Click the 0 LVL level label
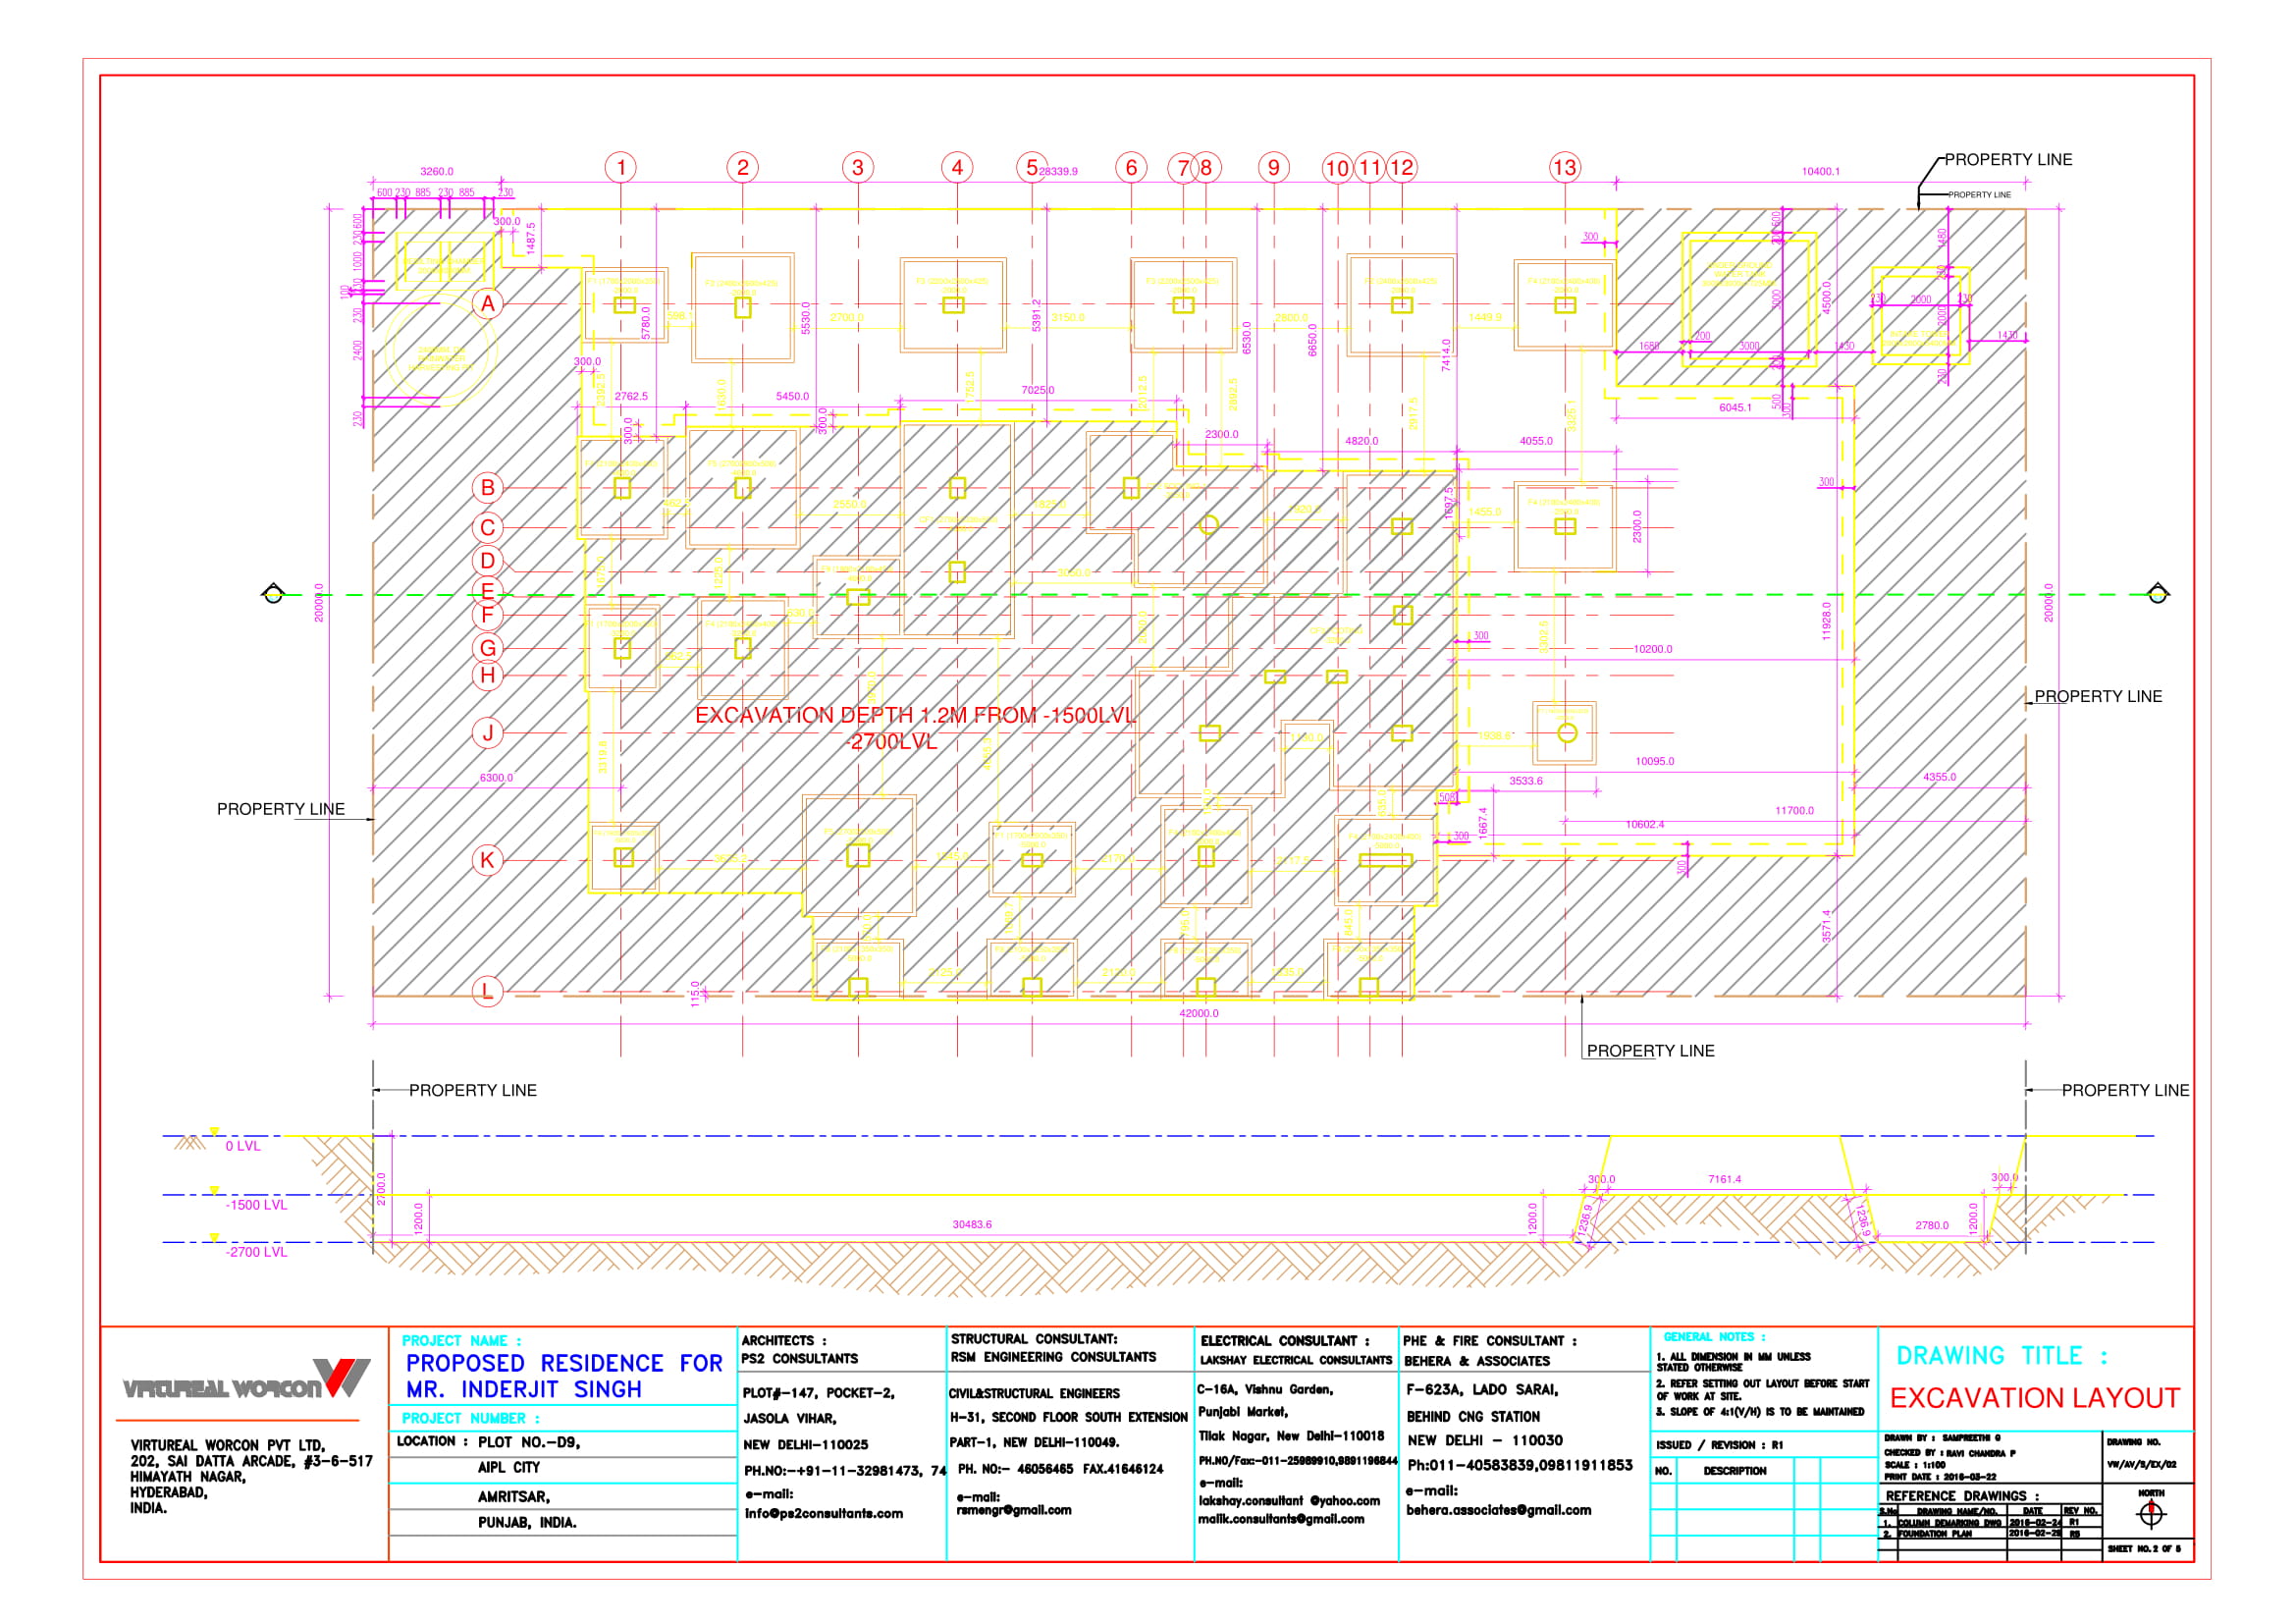The width and height of the screenshot is (2296, 1623). 242,1146
